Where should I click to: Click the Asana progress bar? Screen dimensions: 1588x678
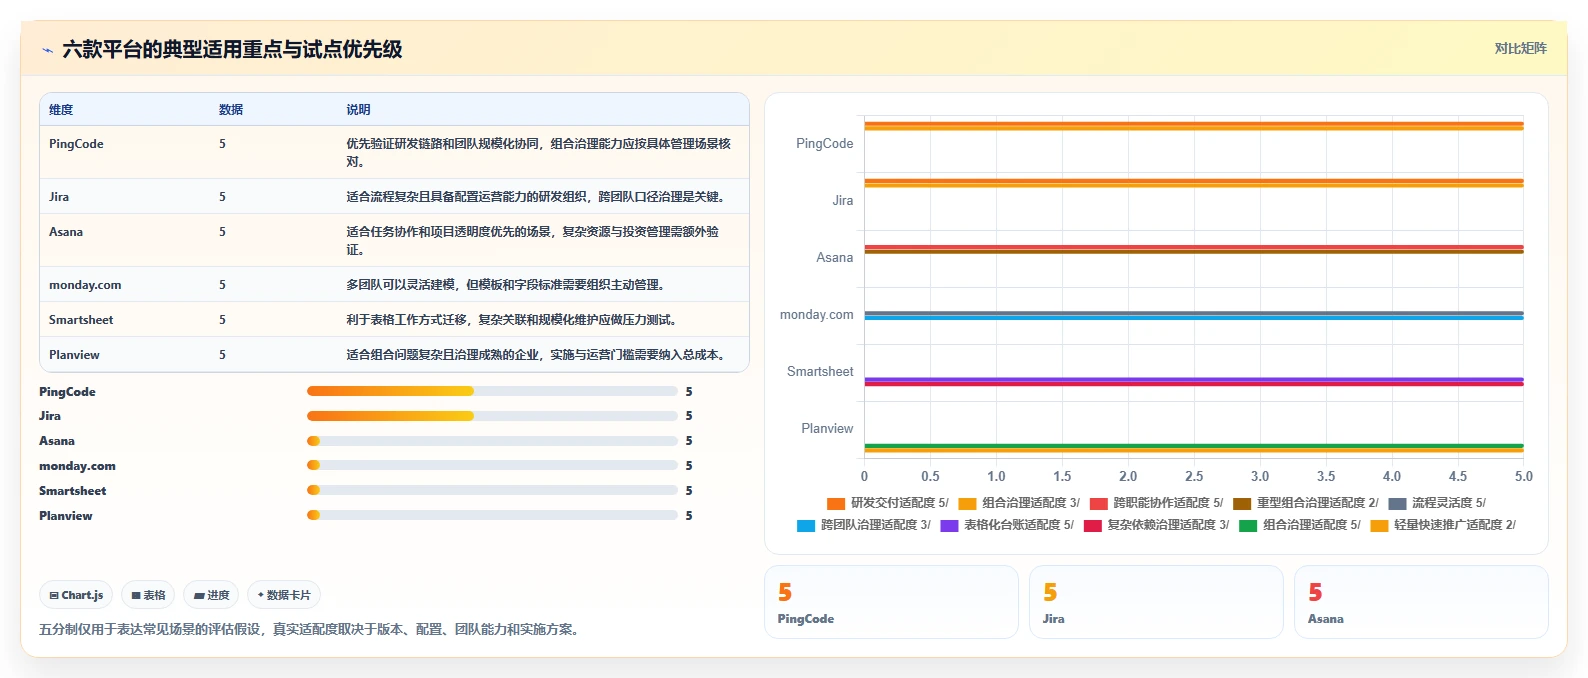[492, 441]
